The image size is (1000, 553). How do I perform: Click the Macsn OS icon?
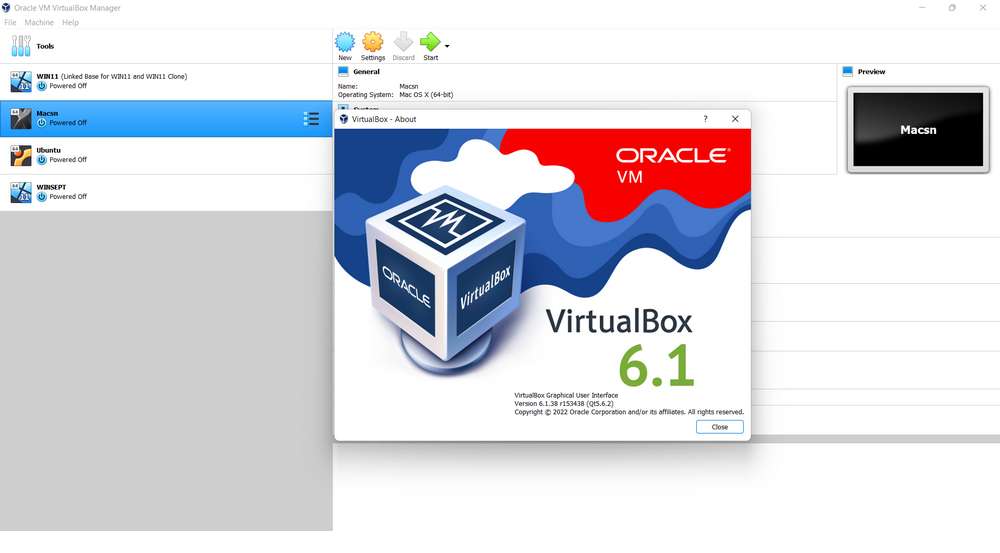tap(21, 119)
